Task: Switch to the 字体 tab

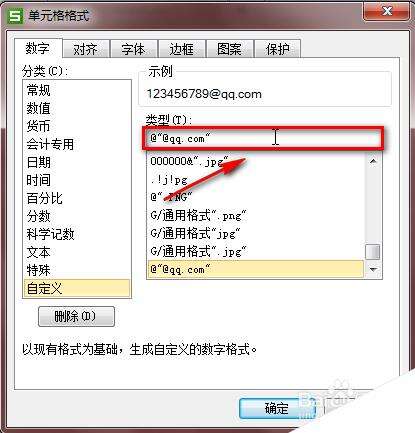Action: (x=133, y=50)
